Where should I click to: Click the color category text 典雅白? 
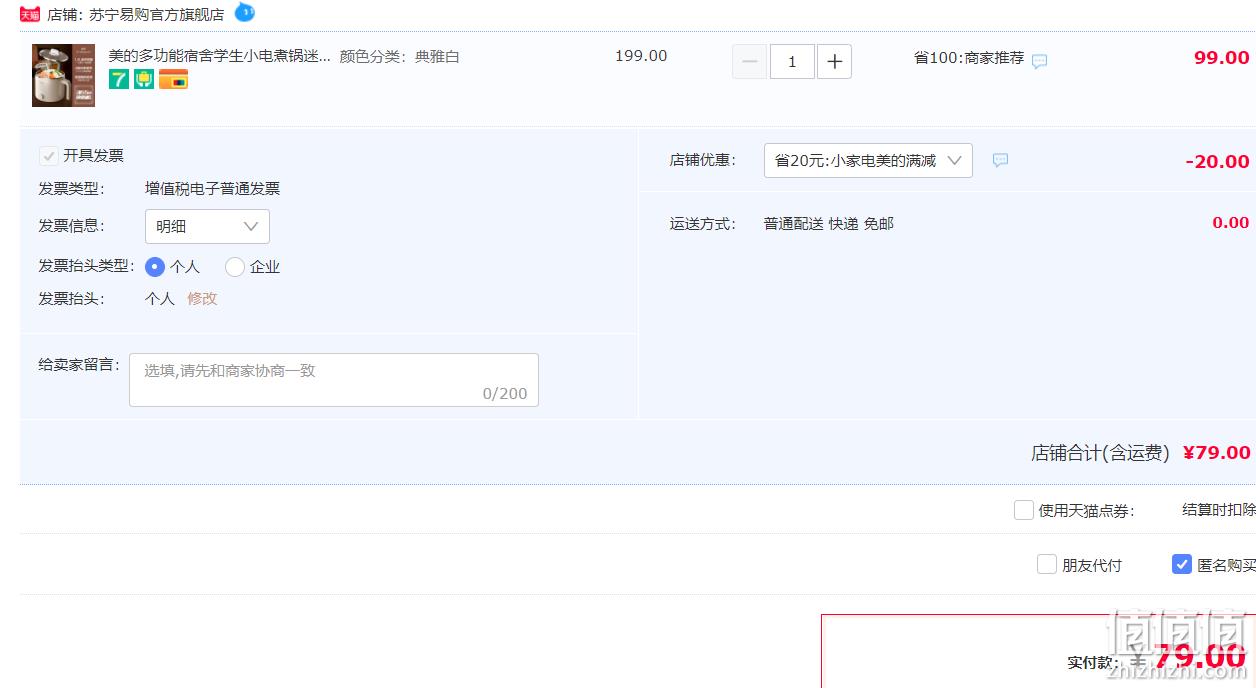coord(437,57)
